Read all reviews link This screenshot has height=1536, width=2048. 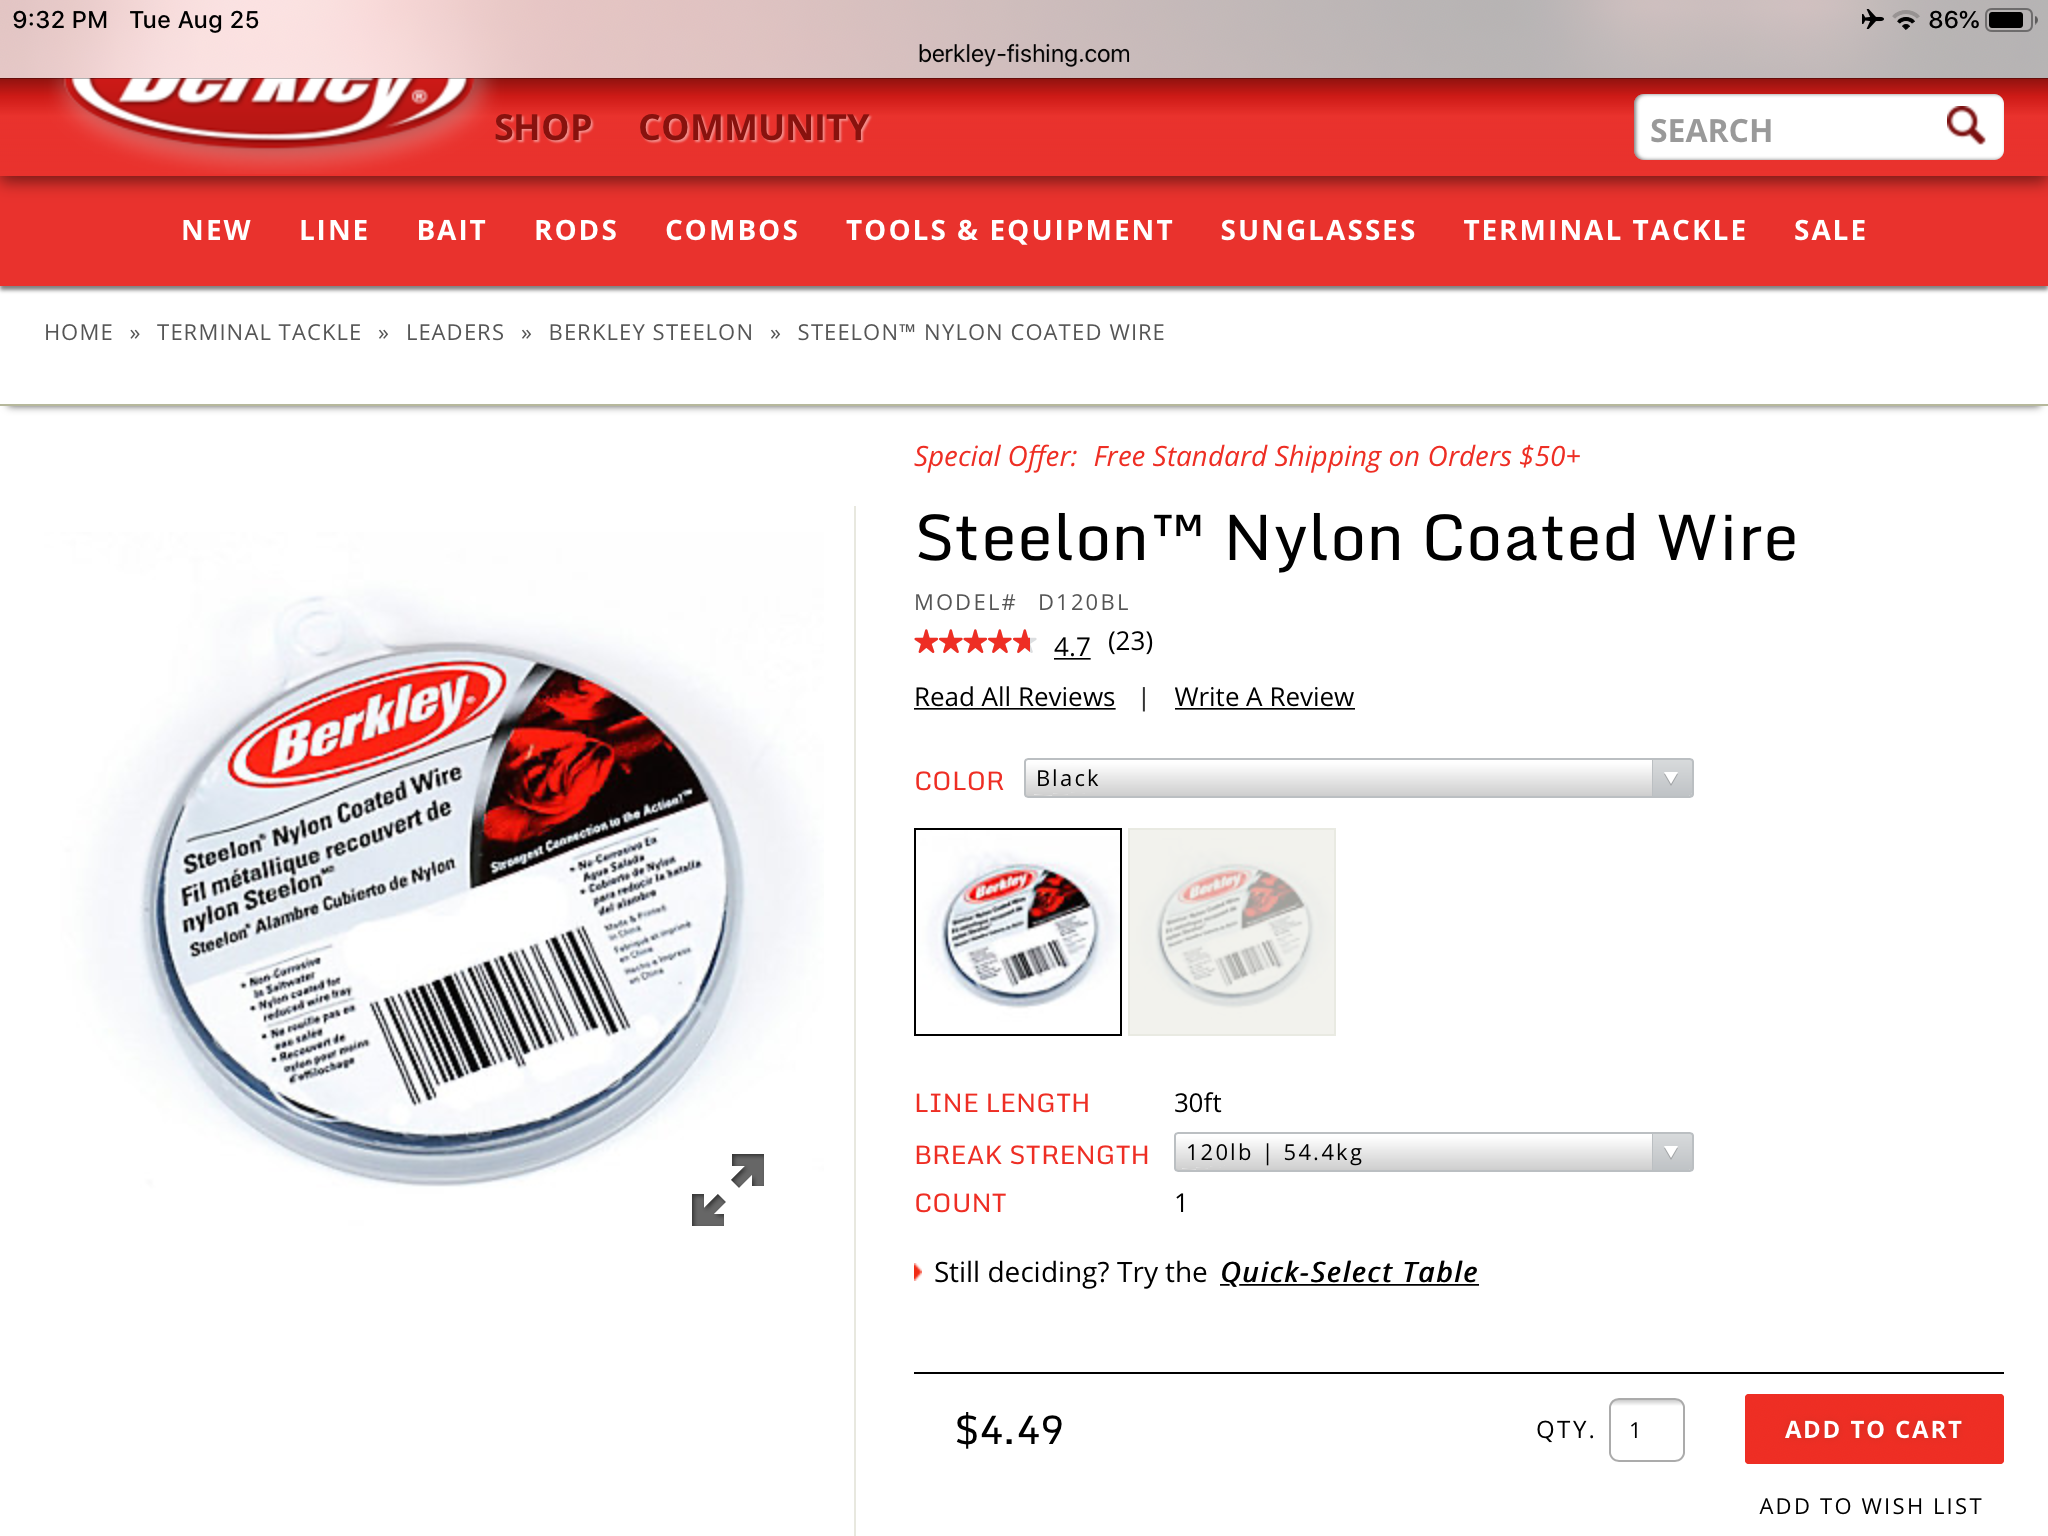[1014, 697]
